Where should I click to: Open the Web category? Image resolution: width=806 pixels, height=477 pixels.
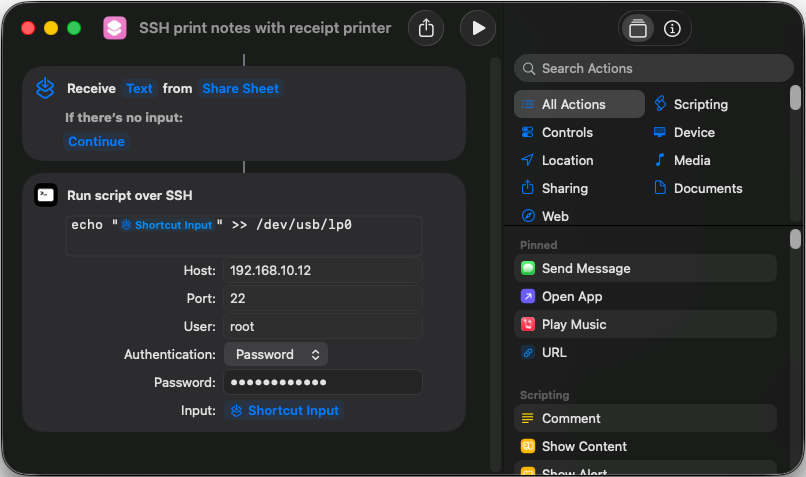[x=545, y=216]
